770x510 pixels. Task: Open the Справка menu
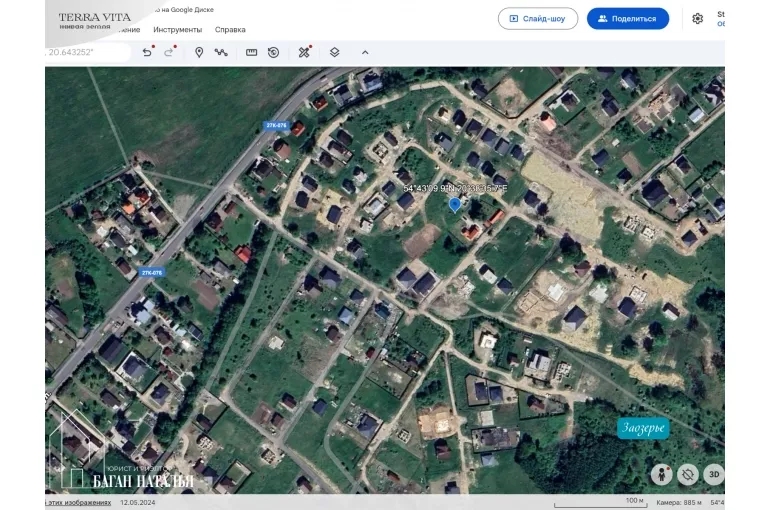tap(230, 30)
